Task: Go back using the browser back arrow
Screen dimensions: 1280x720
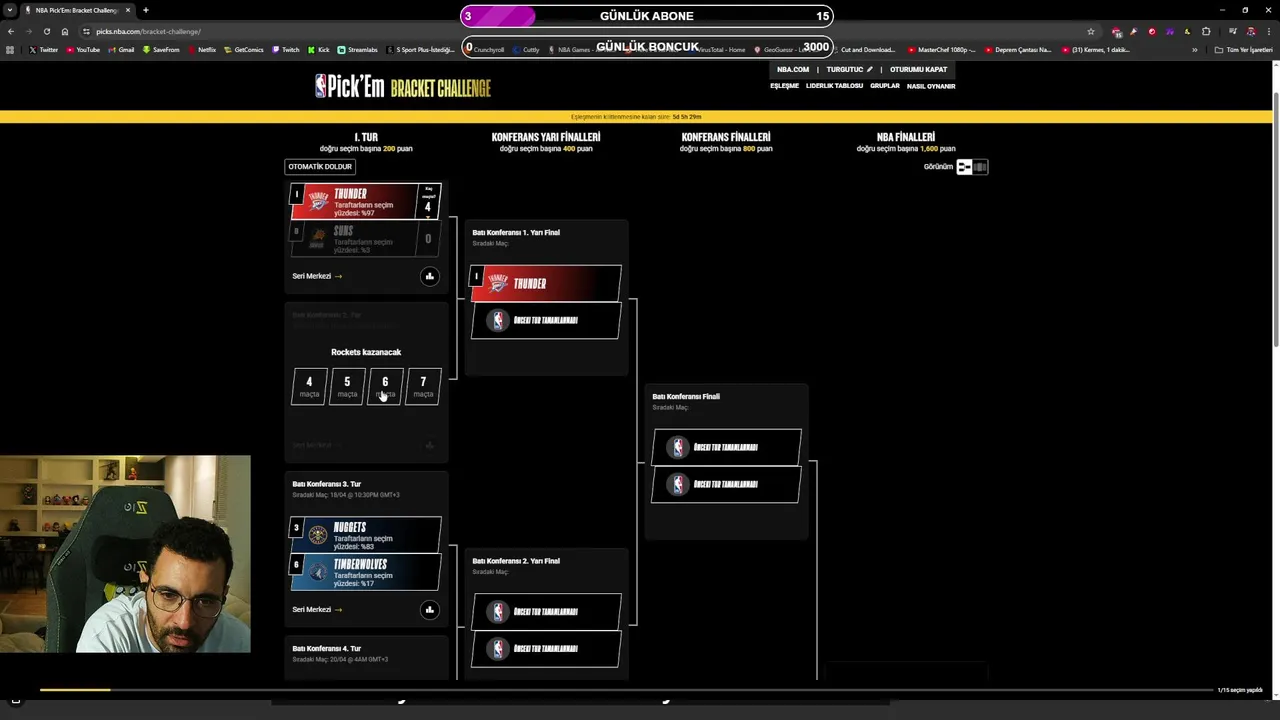Action: 11,31
